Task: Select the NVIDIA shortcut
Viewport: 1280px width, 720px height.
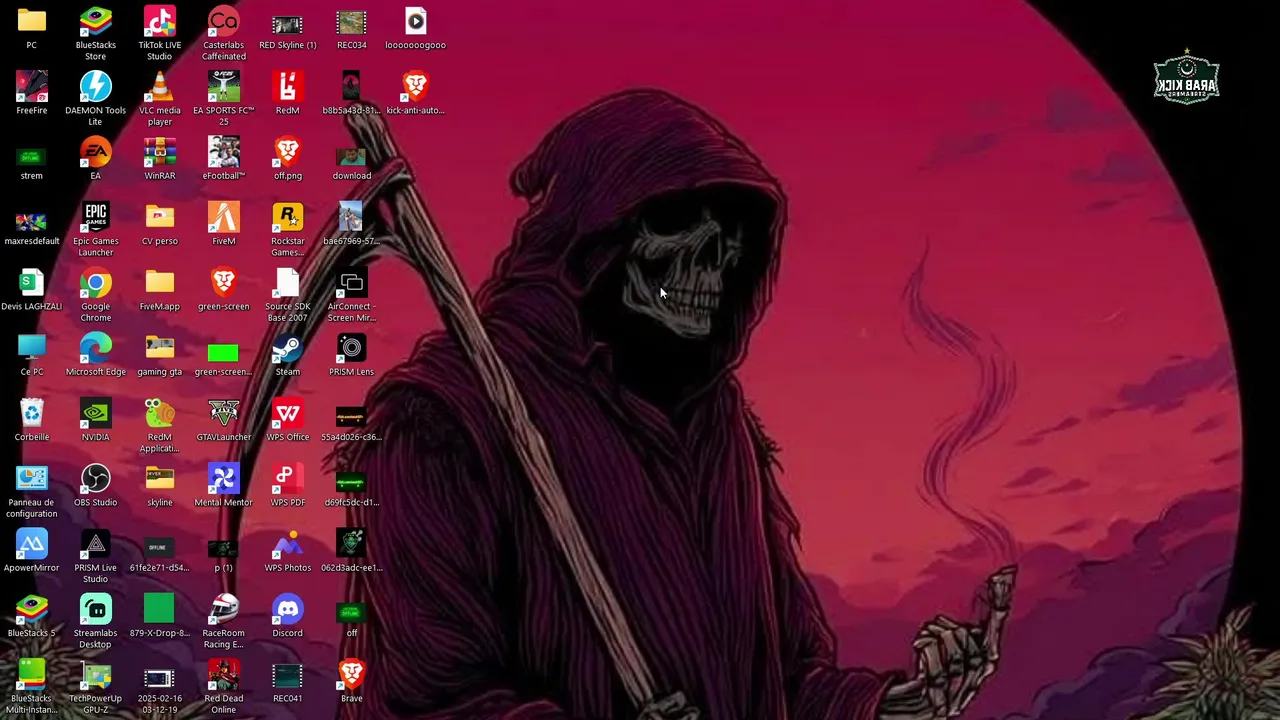Action: [95, 414]
